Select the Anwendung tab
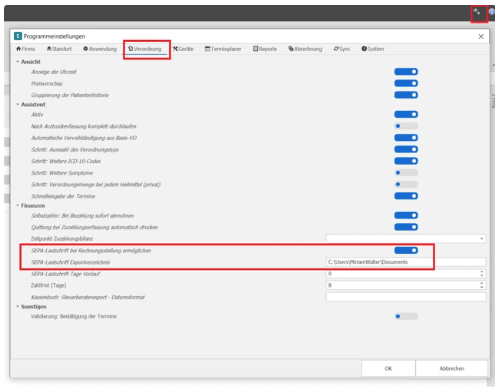Viewport: 499px width, 390px height. (x=100, y=49)
